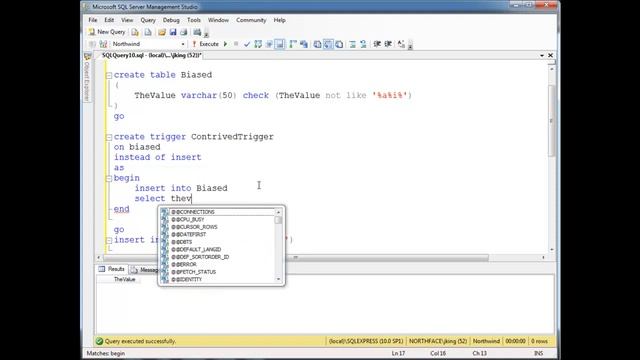Screen dimensions: 640x360
Task: Increase the indent
Action: [x=388, y=44]
